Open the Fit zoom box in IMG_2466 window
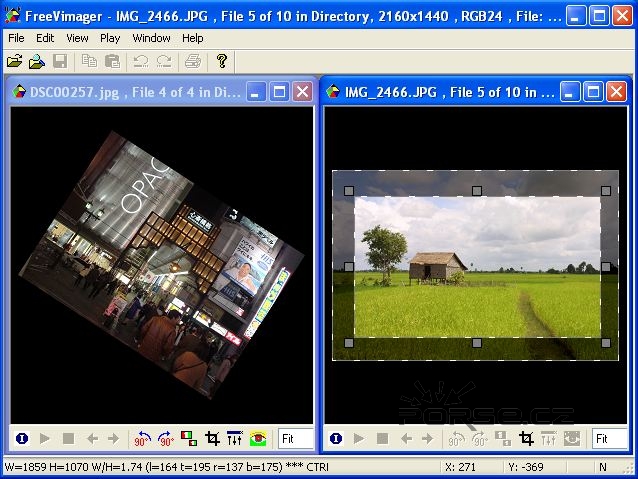This screenshot has width=638, height=479. 610,439
